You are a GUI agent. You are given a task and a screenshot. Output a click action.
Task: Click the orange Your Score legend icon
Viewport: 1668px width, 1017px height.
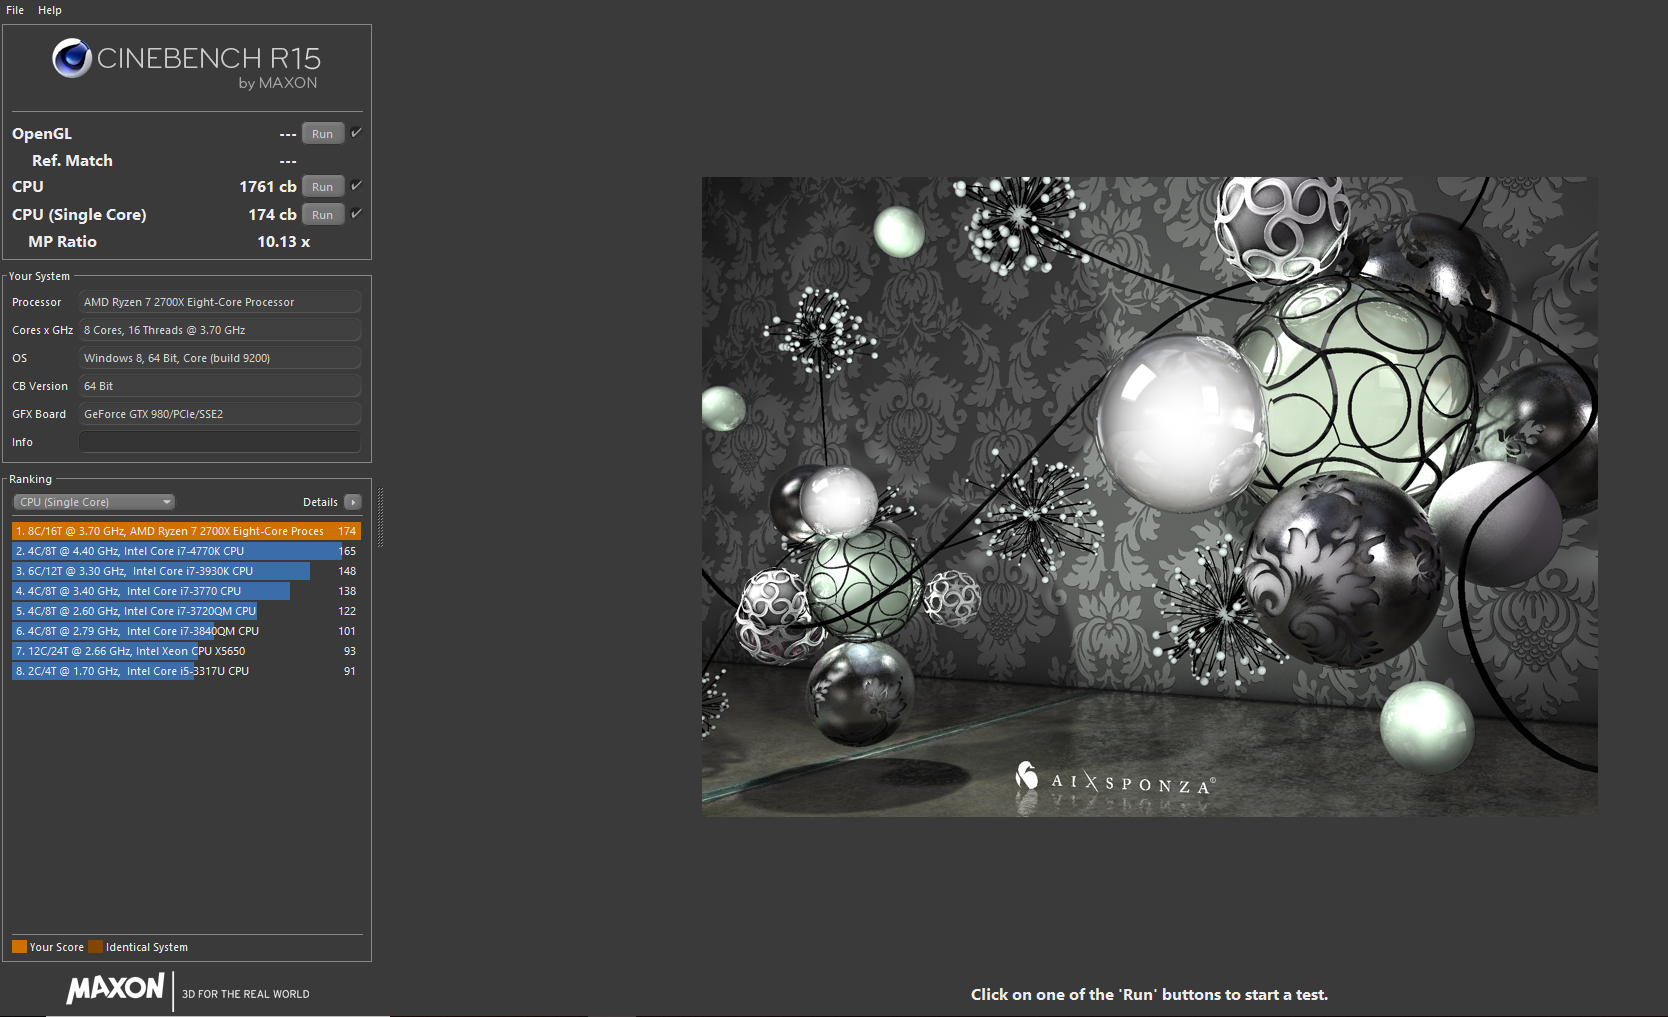coord(19,946)
